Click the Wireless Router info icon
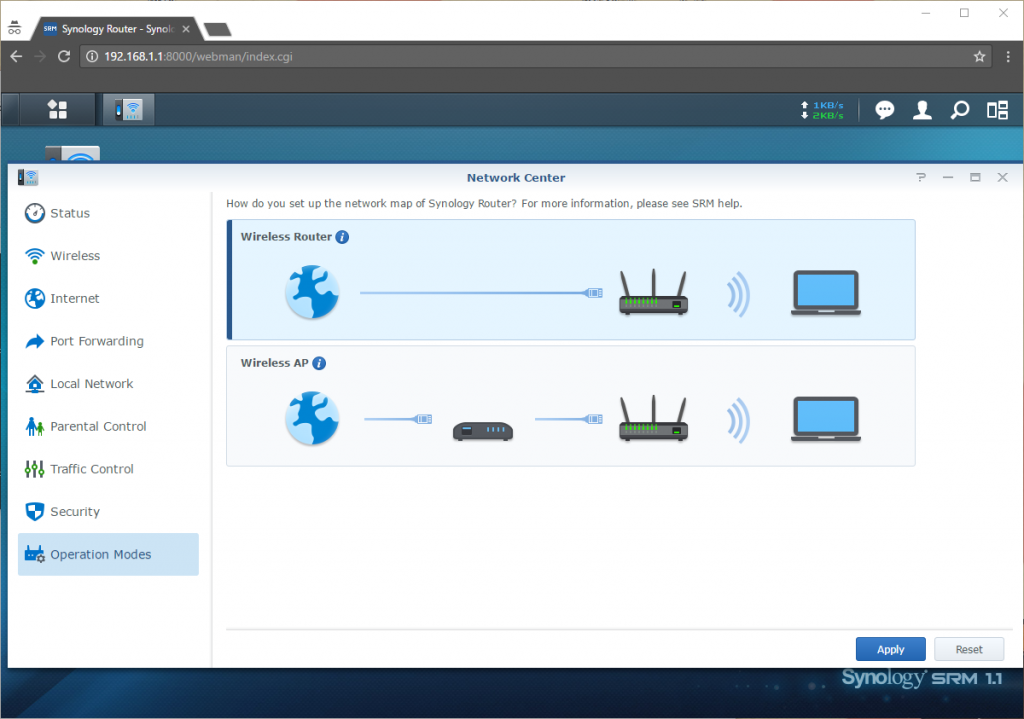This screenshot has width=1024, height=719. [x=342, y=237]
